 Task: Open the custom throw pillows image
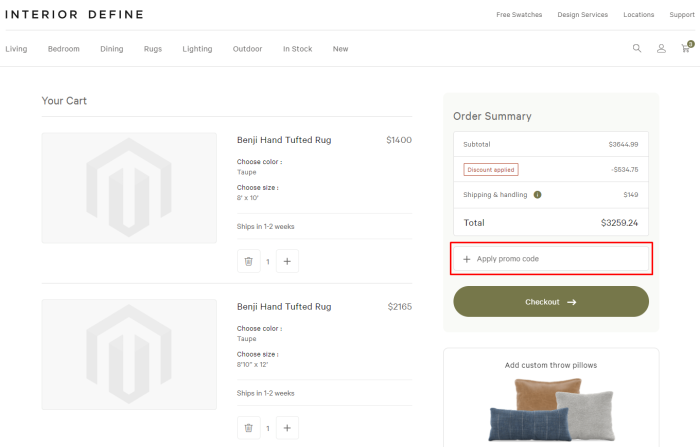coord(551,410)
